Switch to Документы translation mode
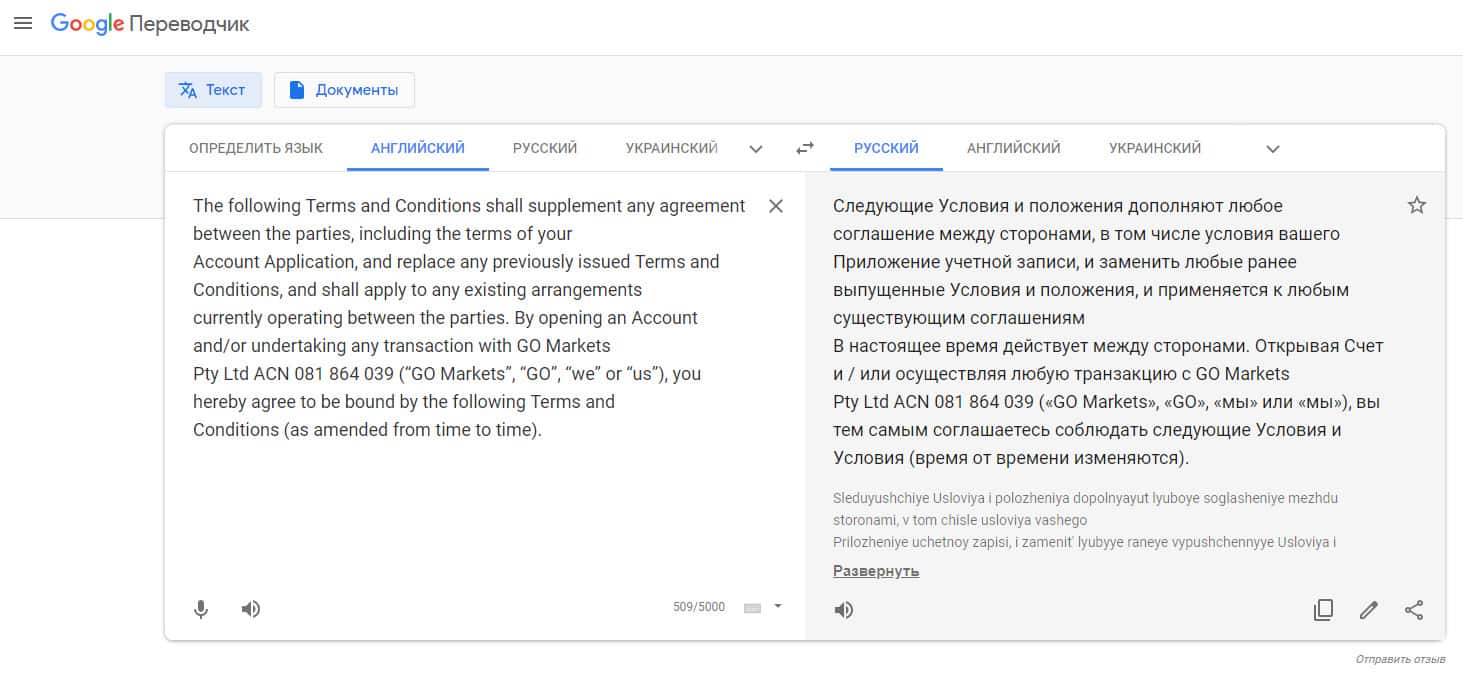 click(x=344, y=90)
